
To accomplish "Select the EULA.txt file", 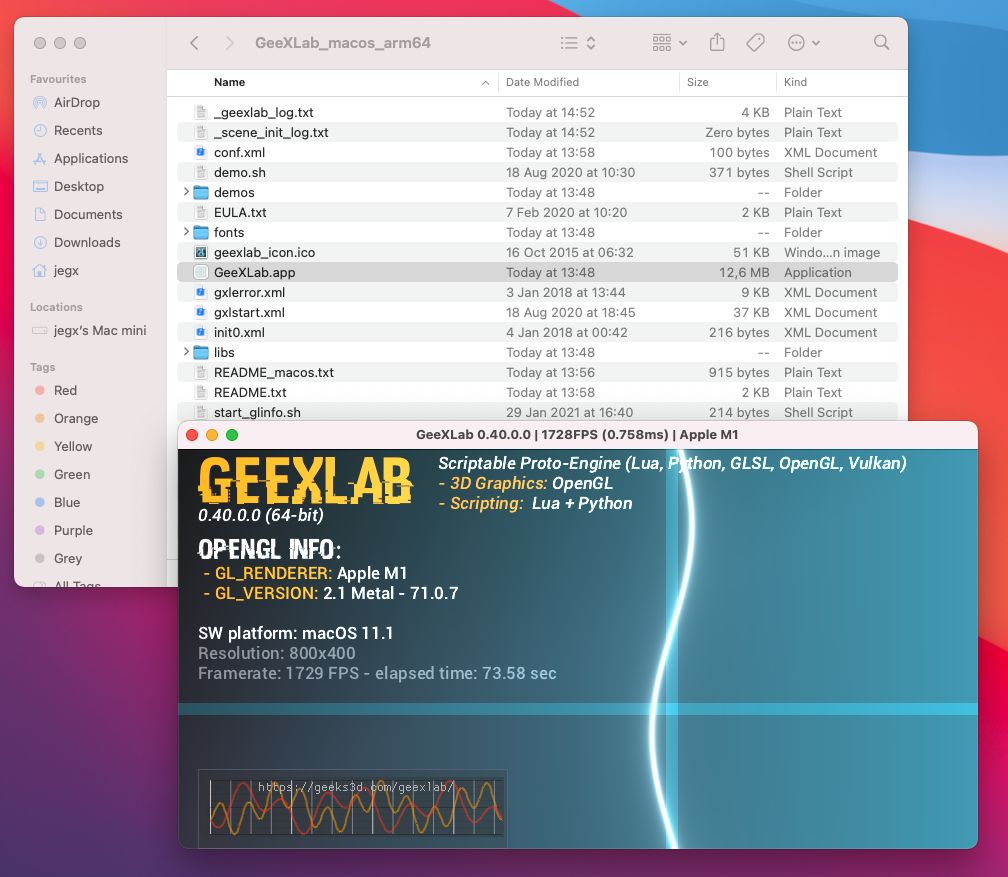I will click(x=537, y=212).
